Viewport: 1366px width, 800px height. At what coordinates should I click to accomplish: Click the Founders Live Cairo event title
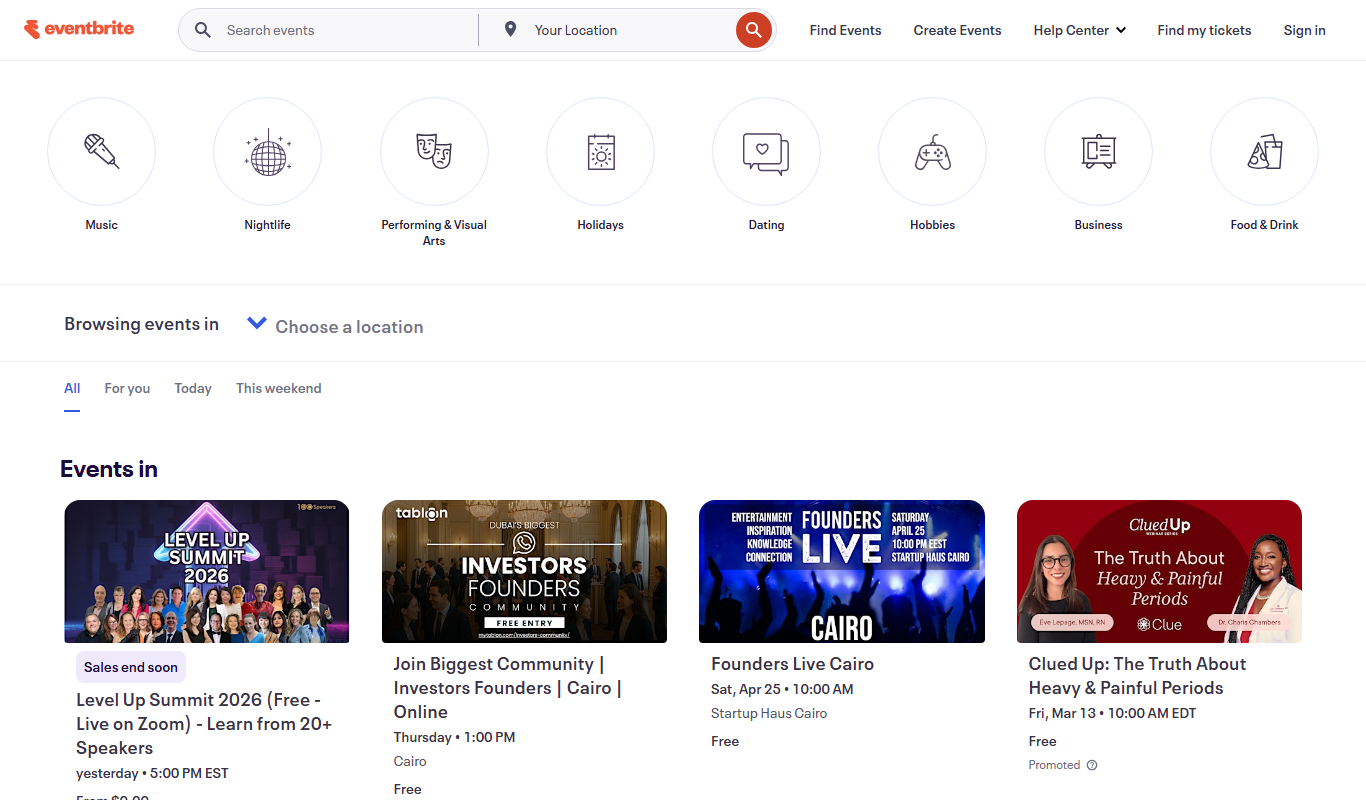[x=793, y=664]
